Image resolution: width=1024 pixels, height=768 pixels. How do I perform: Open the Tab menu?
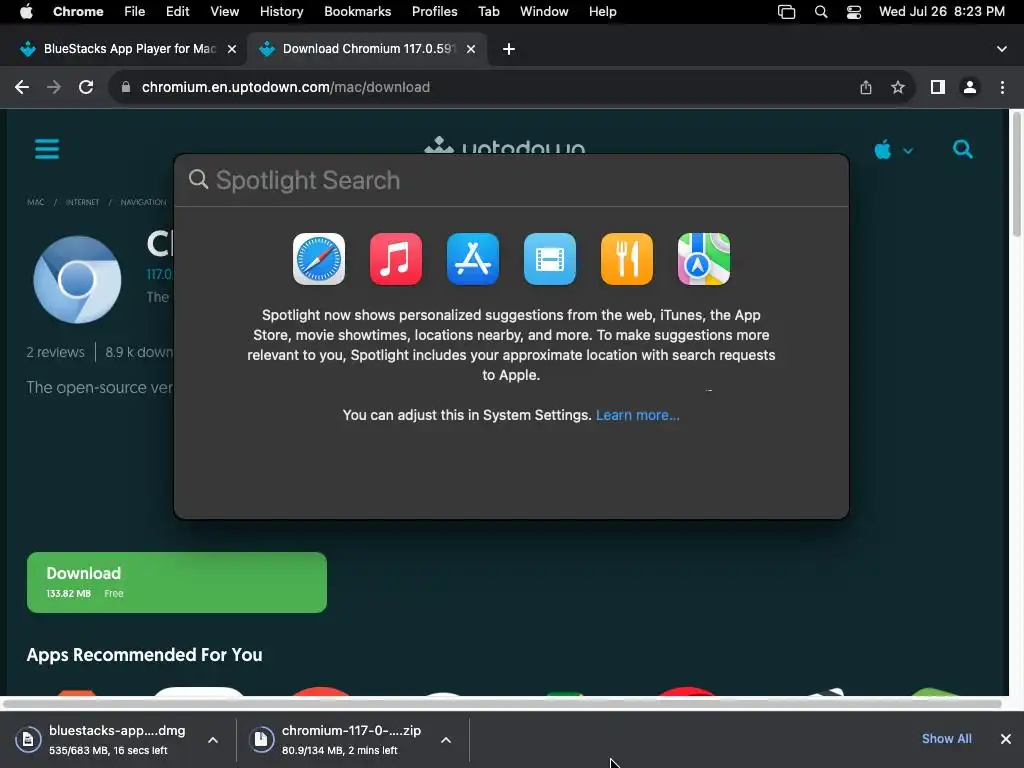488,12
